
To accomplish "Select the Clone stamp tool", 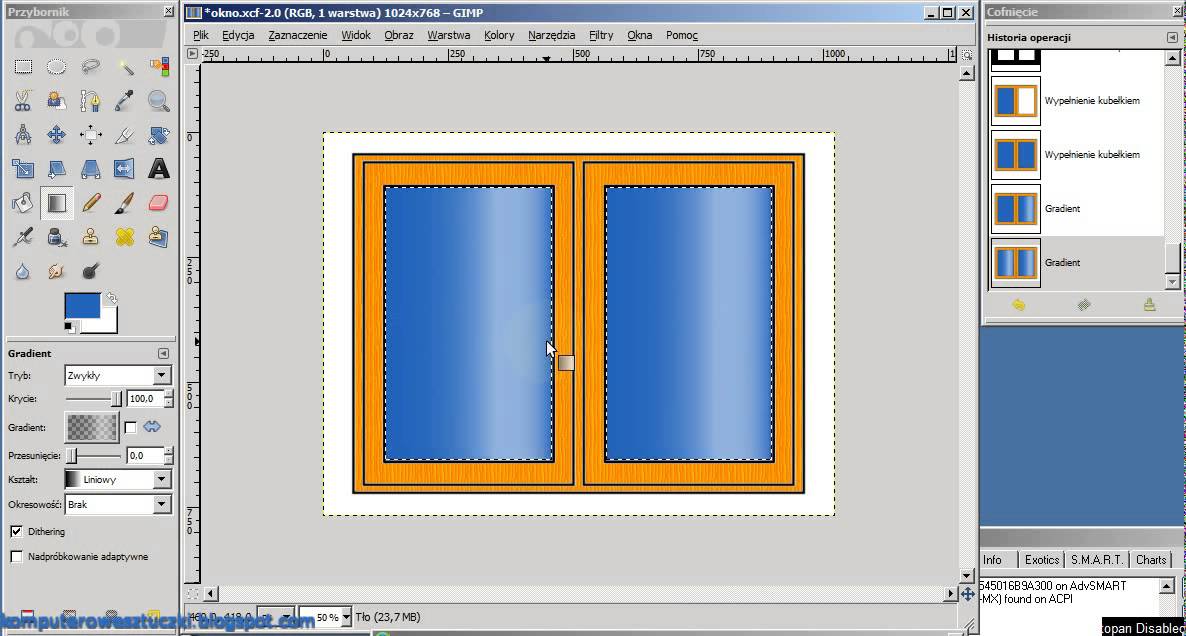I will pos(91,237).
